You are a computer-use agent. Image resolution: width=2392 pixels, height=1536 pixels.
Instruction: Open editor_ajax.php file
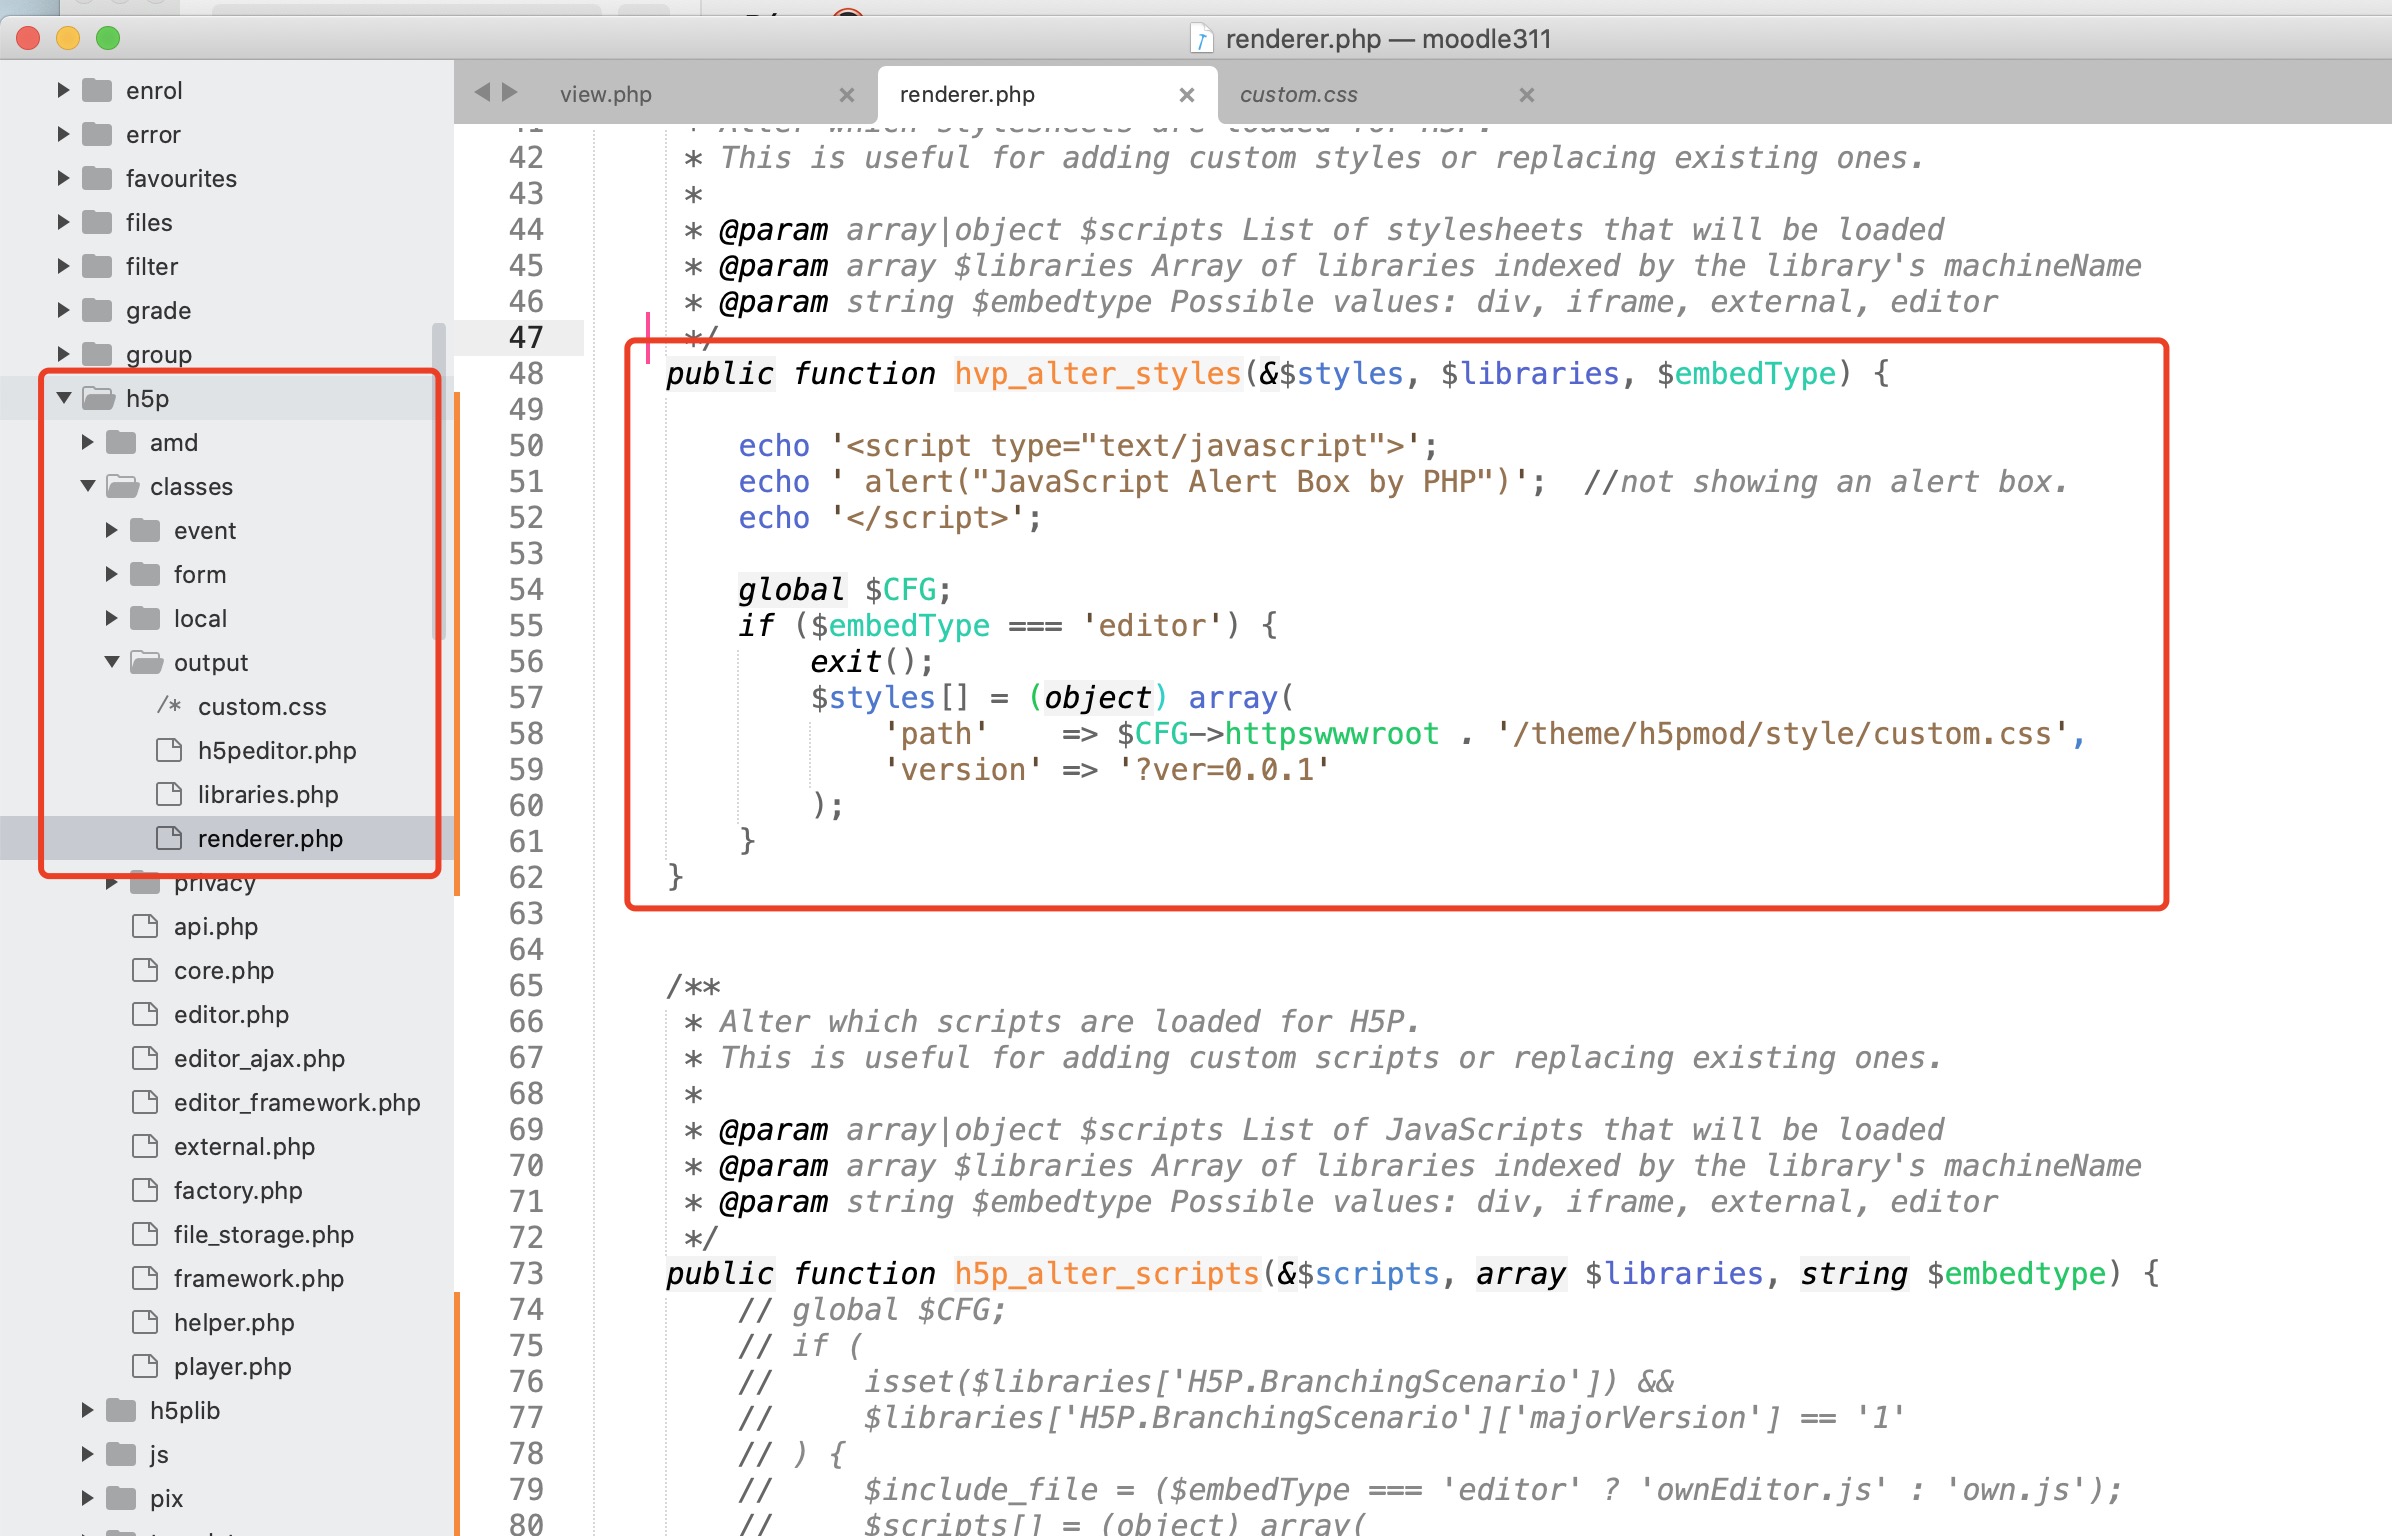tap(259, 1059)
